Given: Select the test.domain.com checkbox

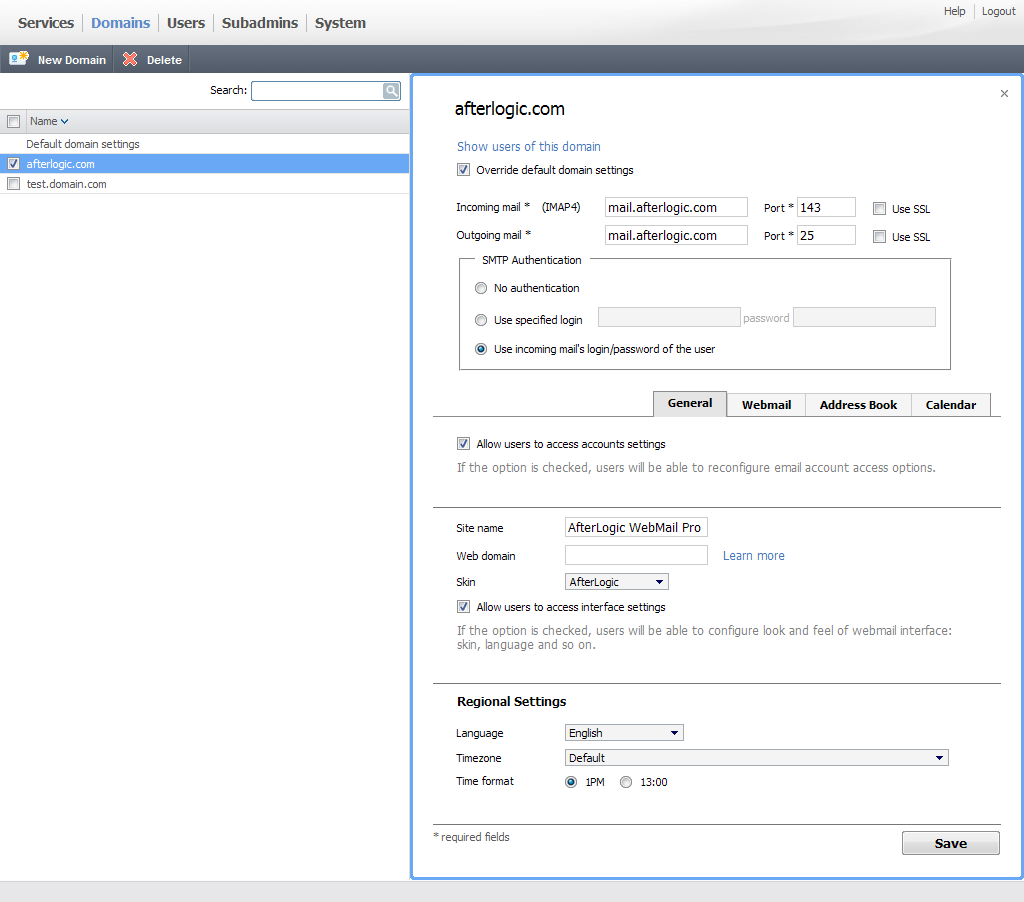Looking at the screenshot, I should pyautogui.click(x=13, y=184).
